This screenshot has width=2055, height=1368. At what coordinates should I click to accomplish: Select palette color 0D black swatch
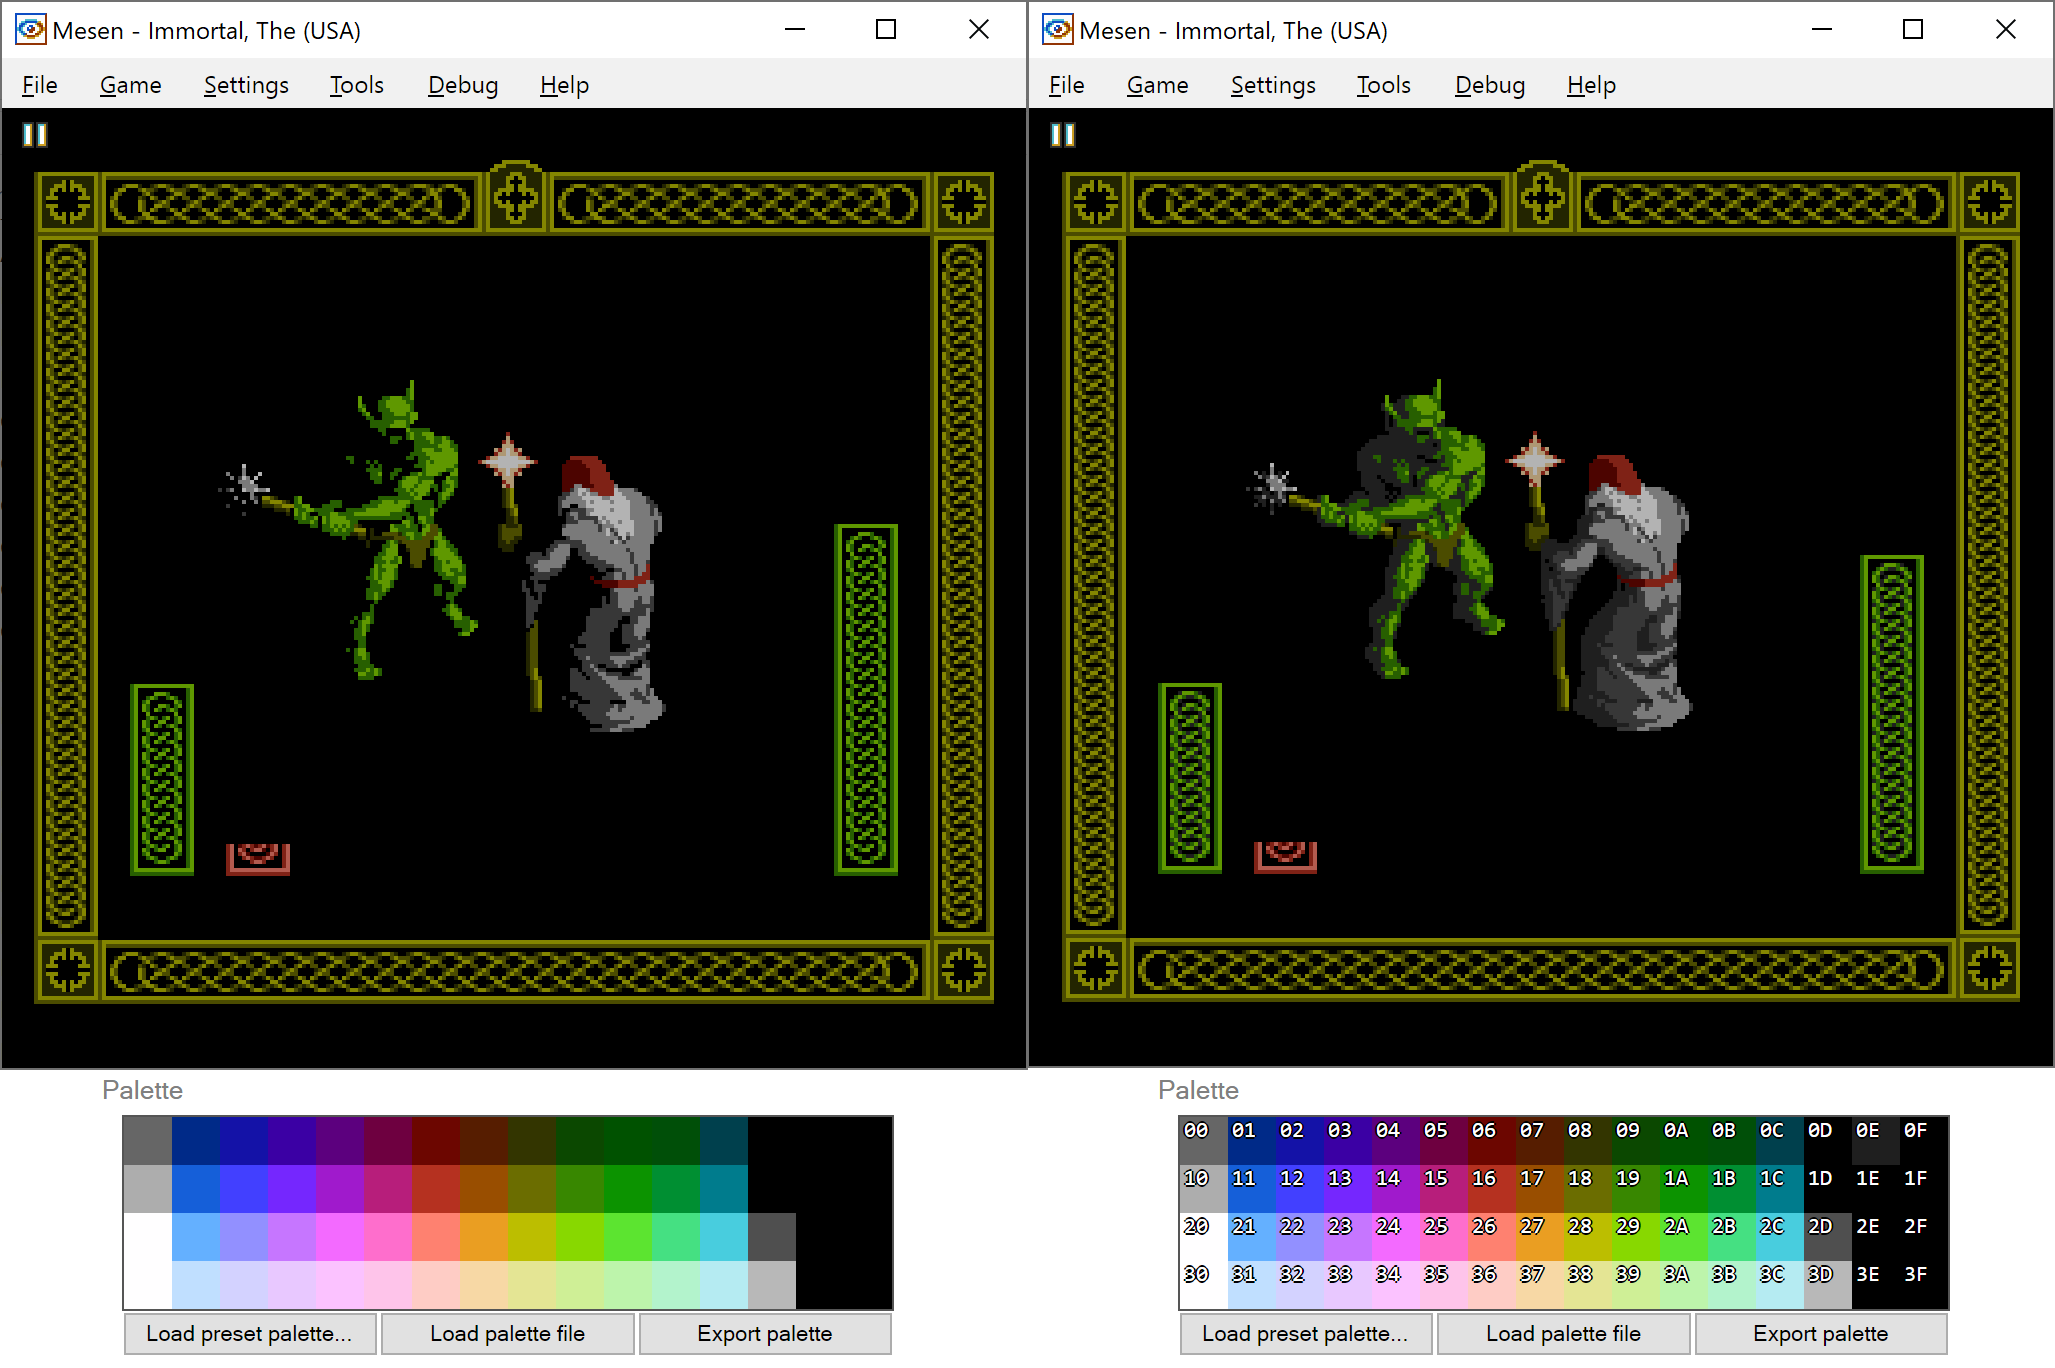pos(1828,1141)
